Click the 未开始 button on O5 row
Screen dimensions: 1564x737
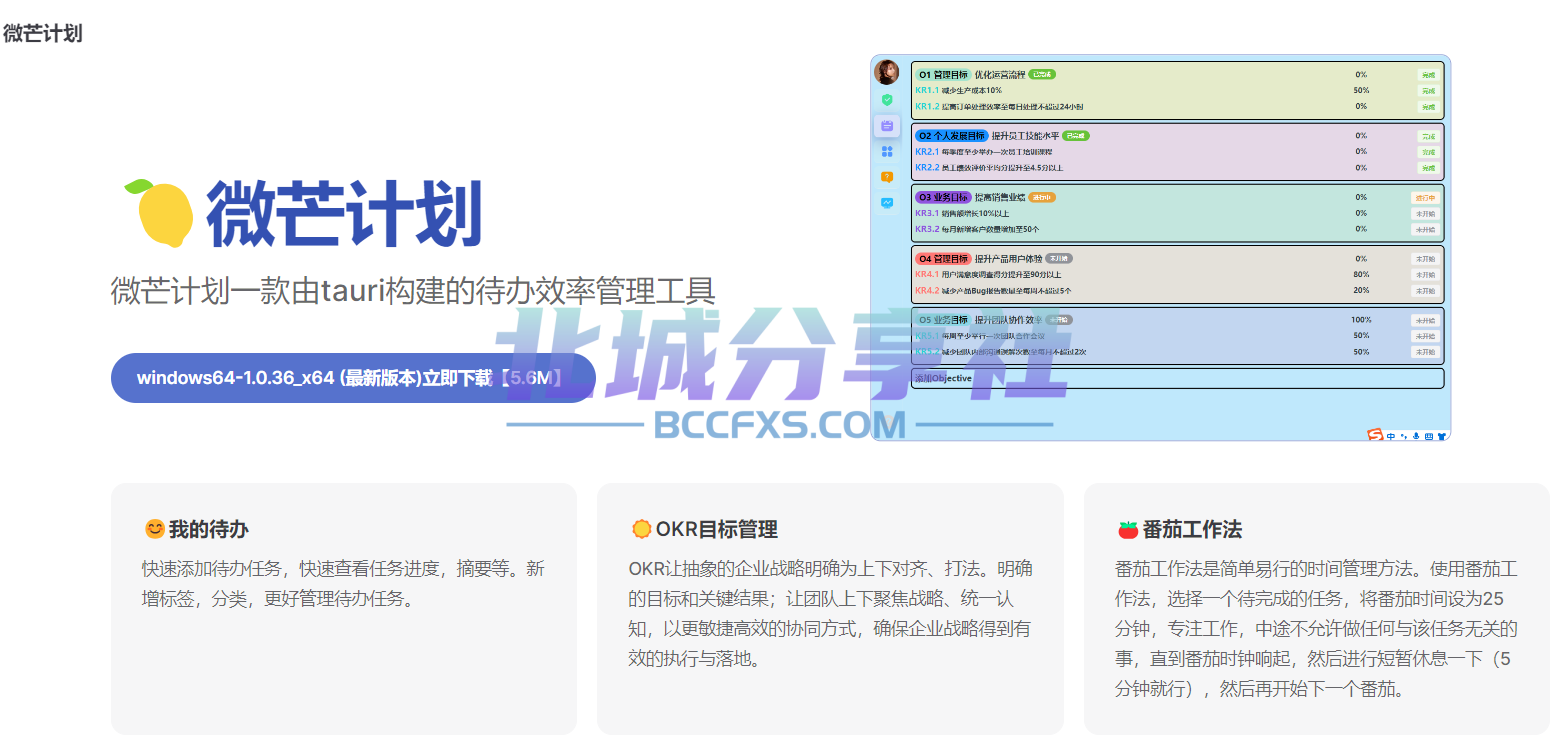(1425, 321)
